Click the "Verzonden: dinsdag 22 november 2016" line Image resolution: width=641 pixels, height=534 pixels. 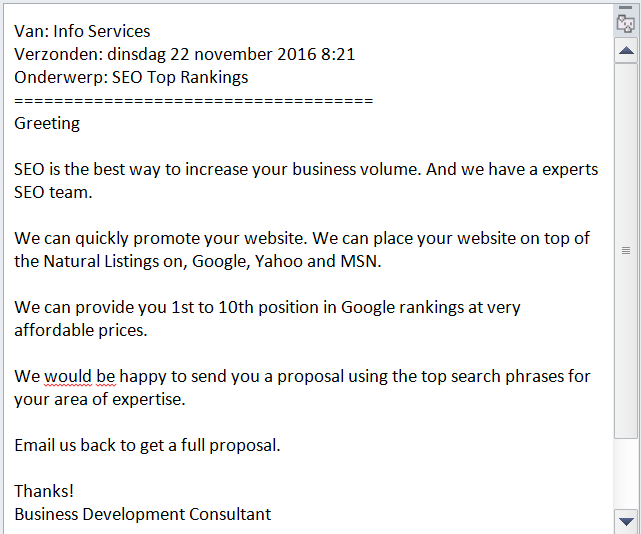click(184, 54)
